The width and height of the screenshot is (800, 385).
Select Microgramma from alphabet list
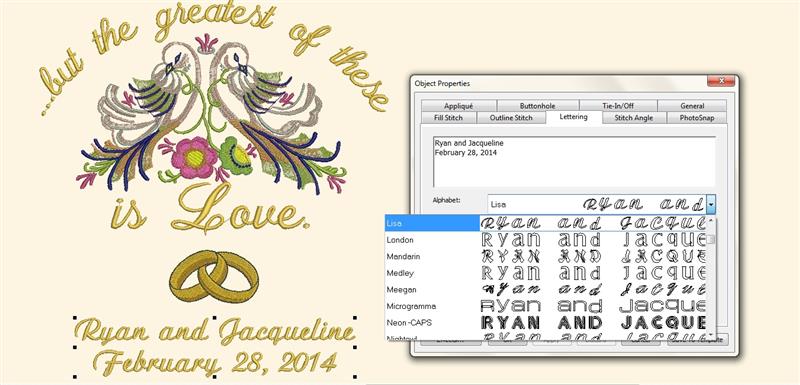546,306
